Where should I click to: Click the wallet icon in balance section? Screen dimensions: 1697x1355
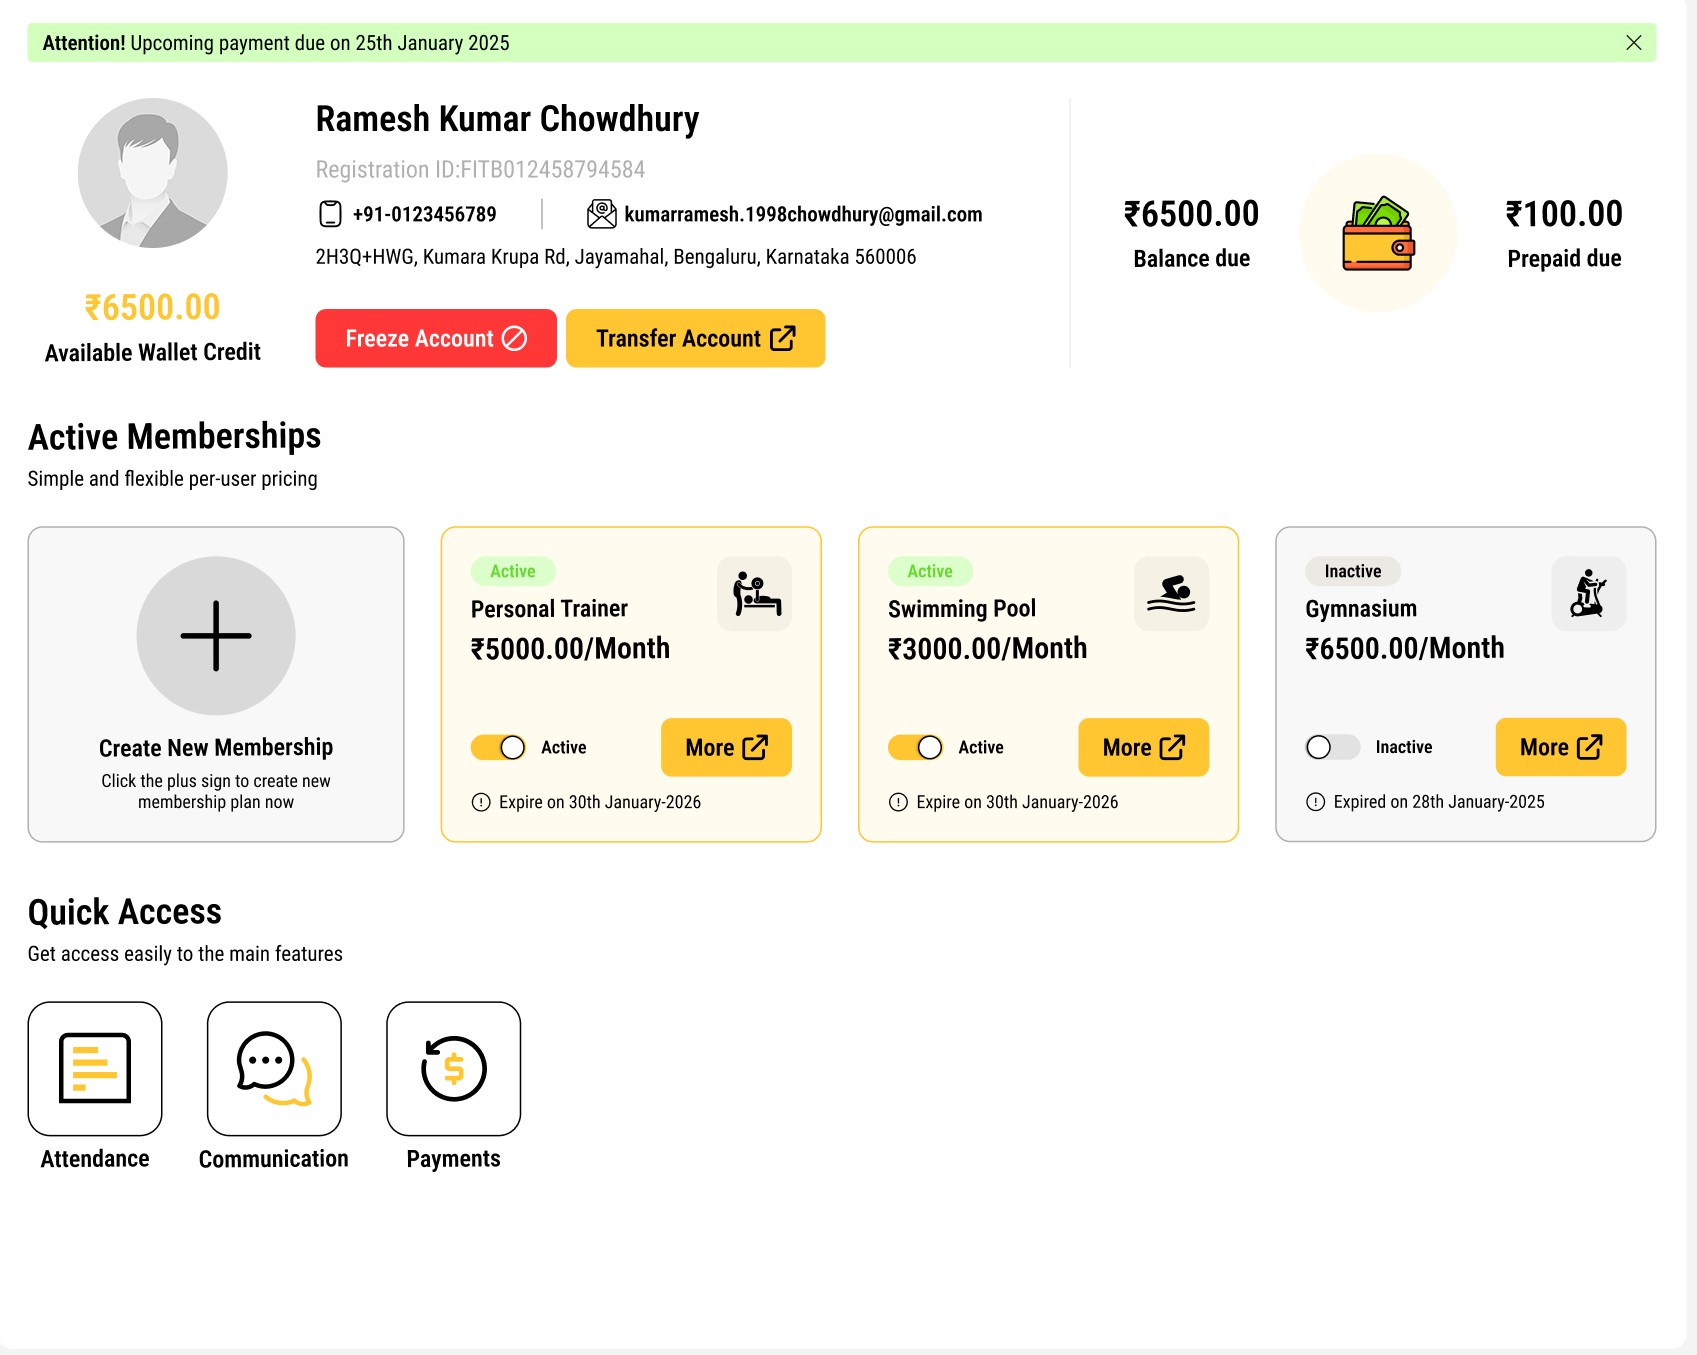click(1378, 234)
